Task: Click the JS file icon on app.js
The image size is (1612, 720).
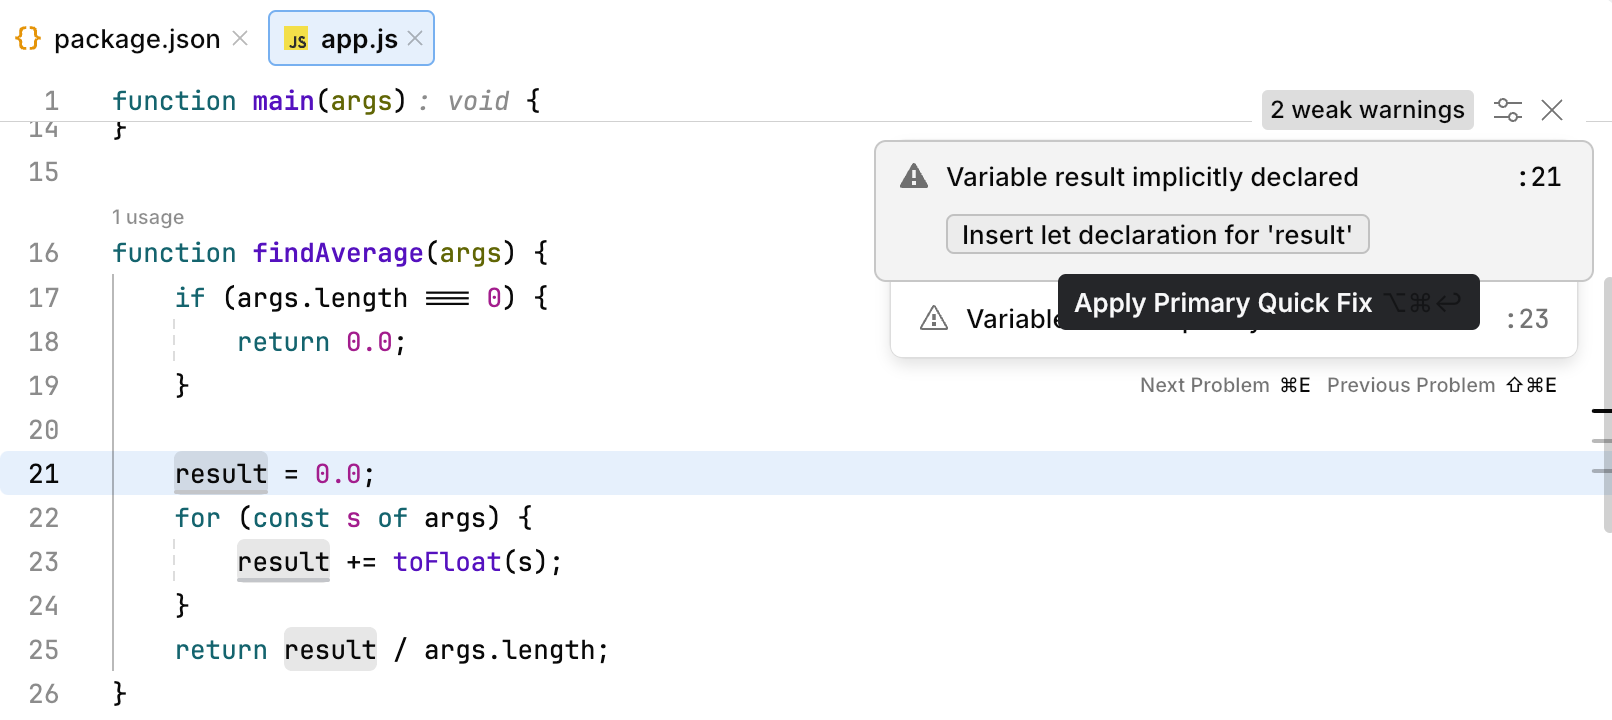Action: pyautogui.click(x=297, y=40)
